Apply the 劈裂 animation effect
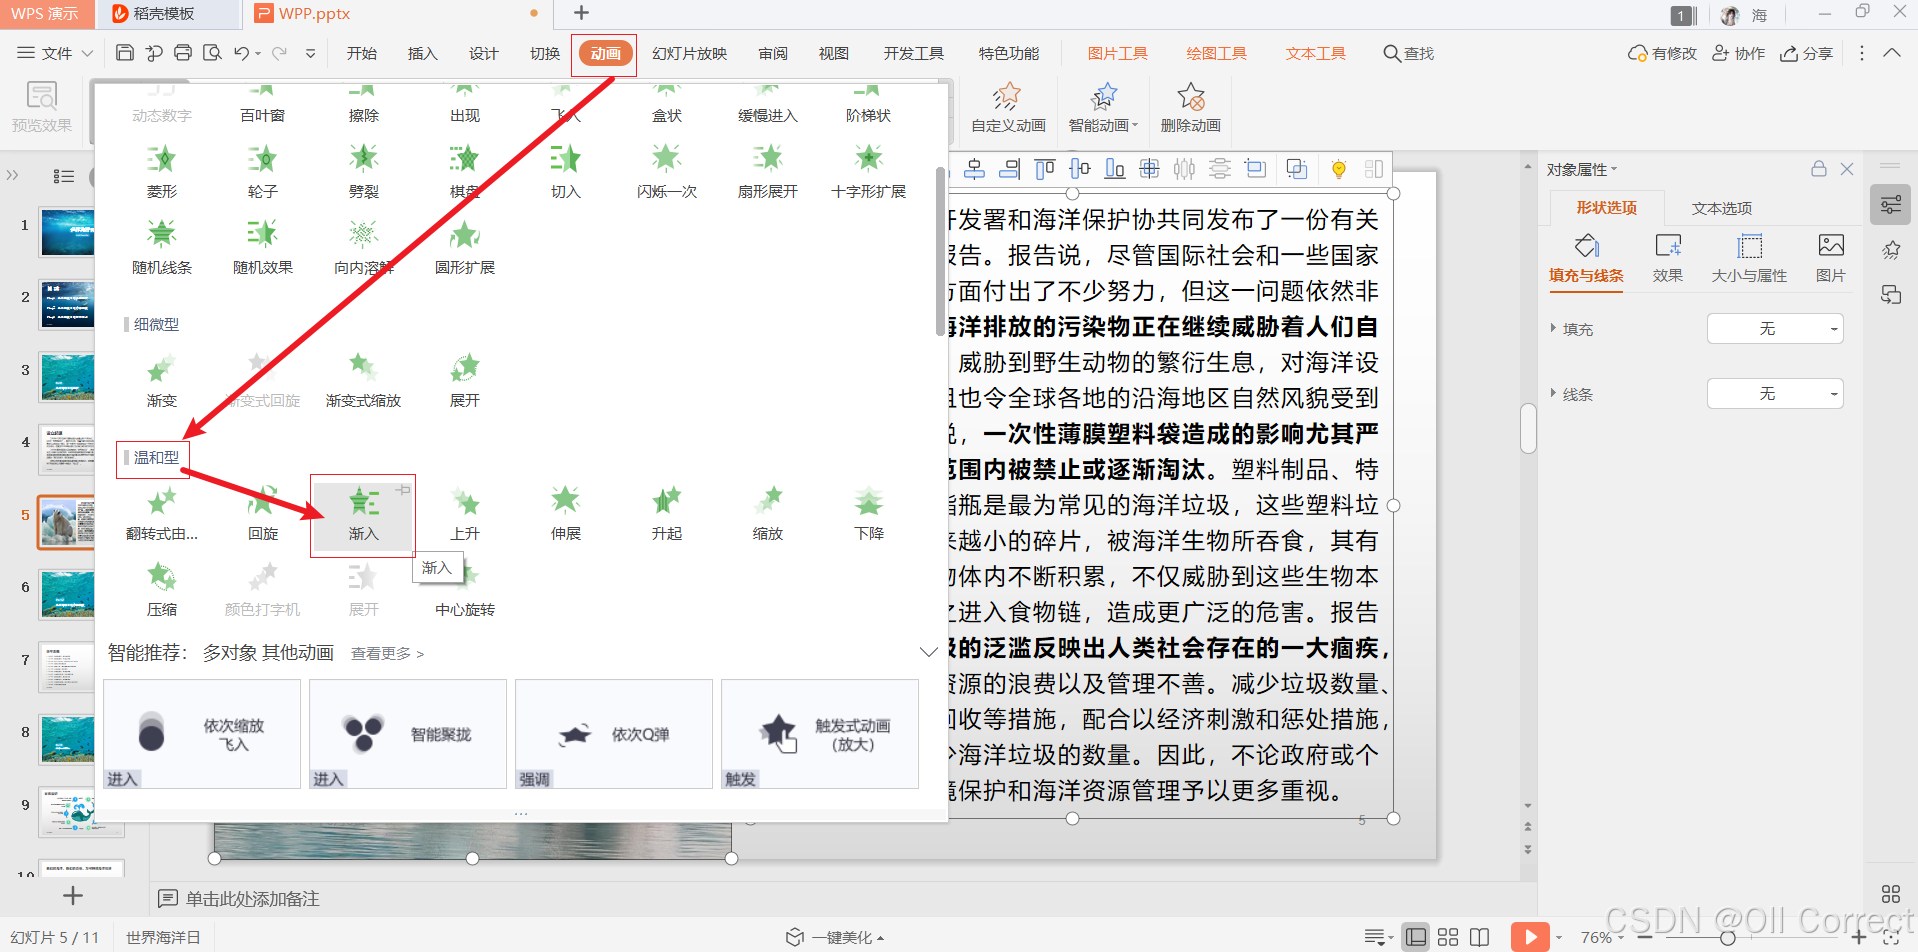Screen dimensions: 1918x952 363,171
